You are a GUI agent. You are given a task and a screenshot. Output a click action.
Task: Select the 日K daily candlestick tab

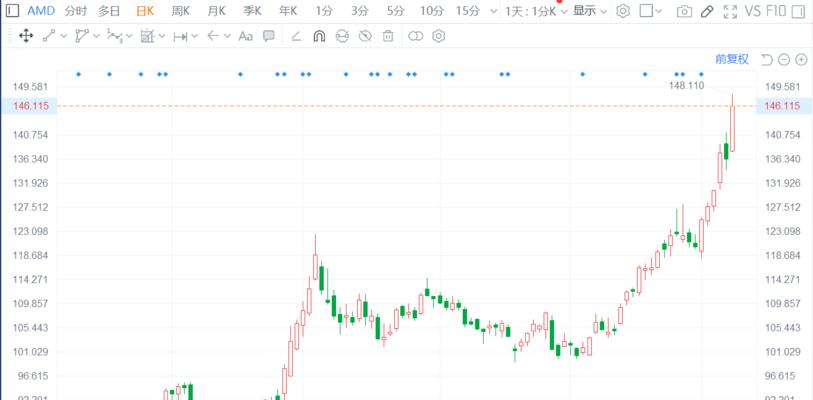145,11
